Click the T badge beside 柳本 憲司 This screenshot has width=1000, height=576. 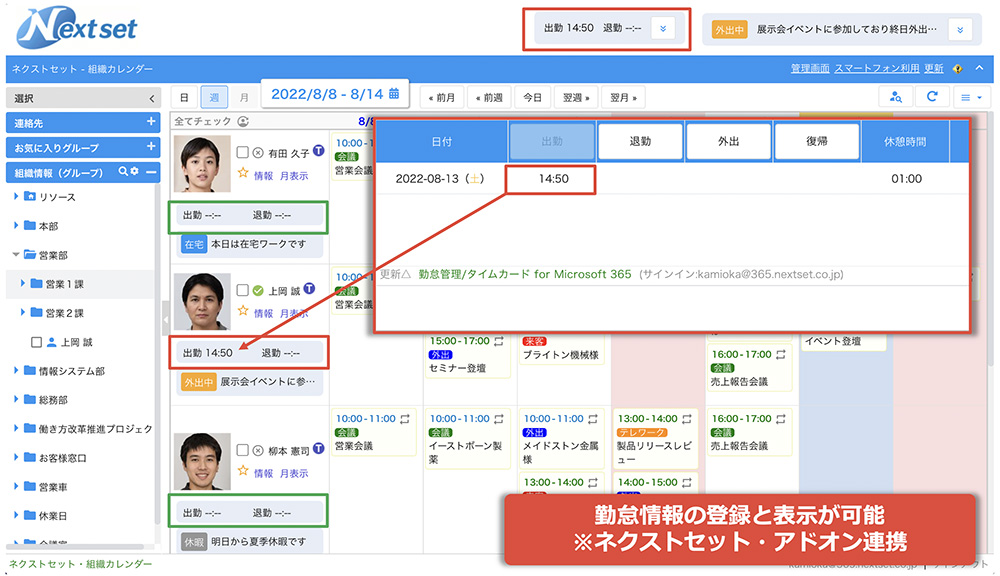(x=318, y=449)
